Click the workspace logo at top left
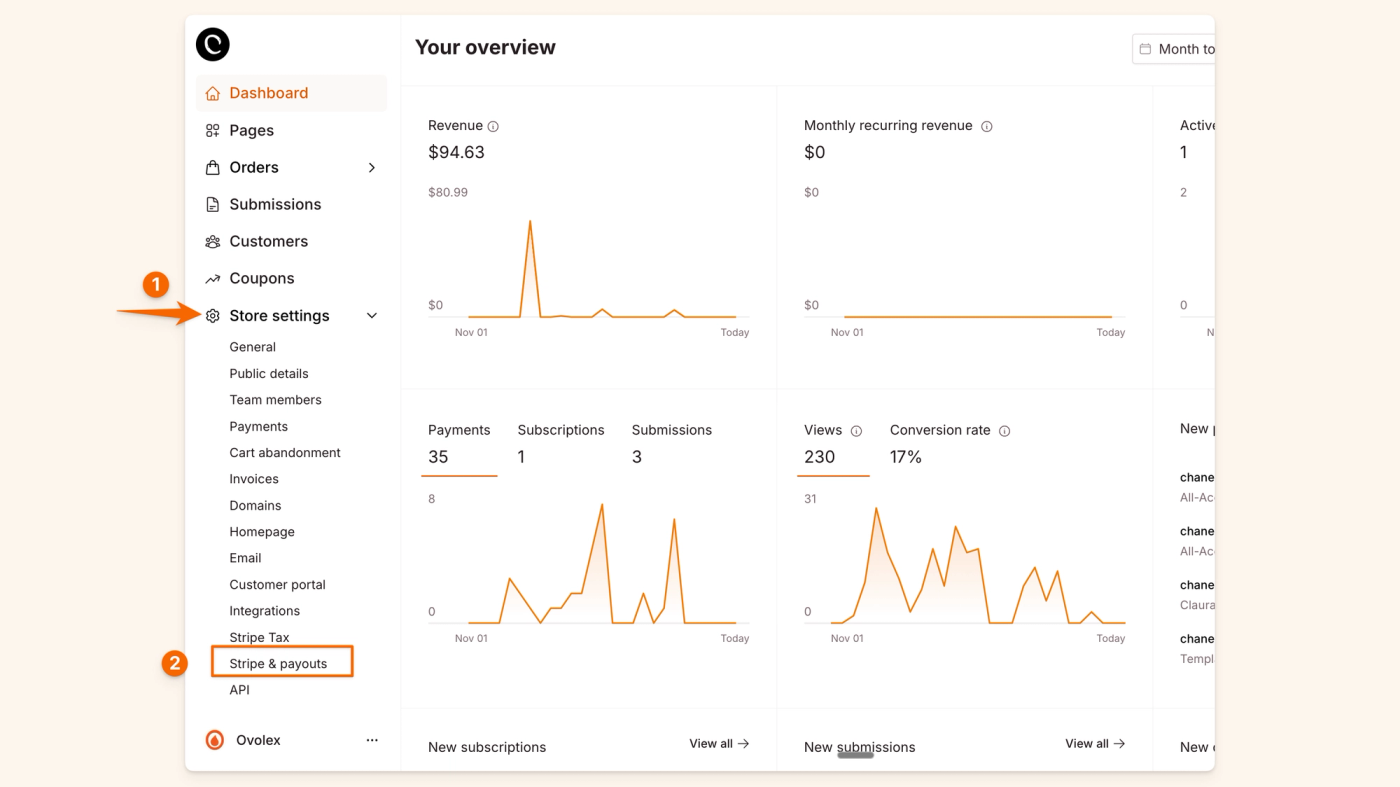Screen dimensions: 1400x787 [x=212, y=44]
